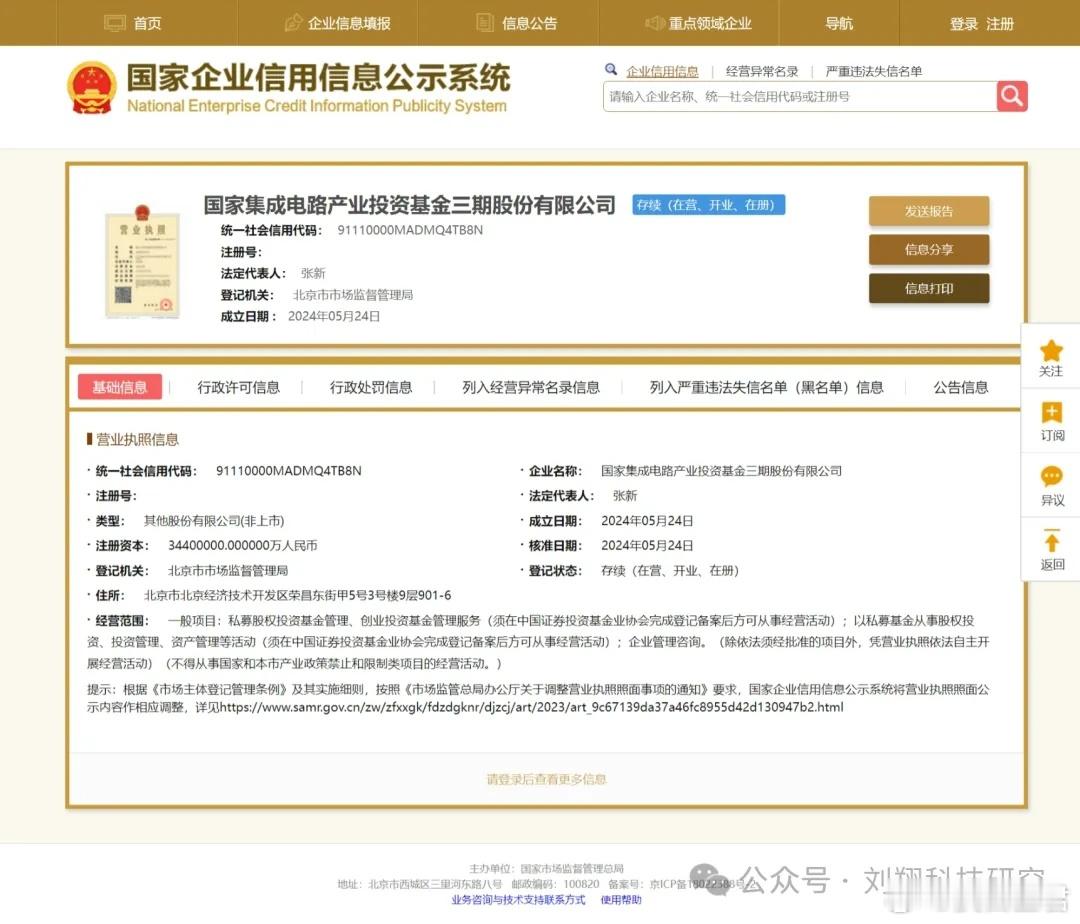Click the 返回 up-arrow return icon

click(x=1051, y=540)
